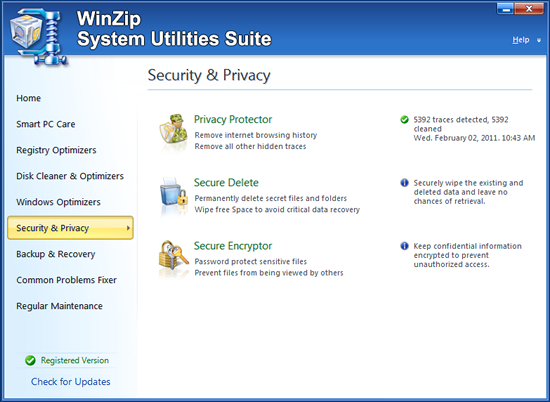Click 'Password protect sensitive files' text

click(x=251, y=261)
